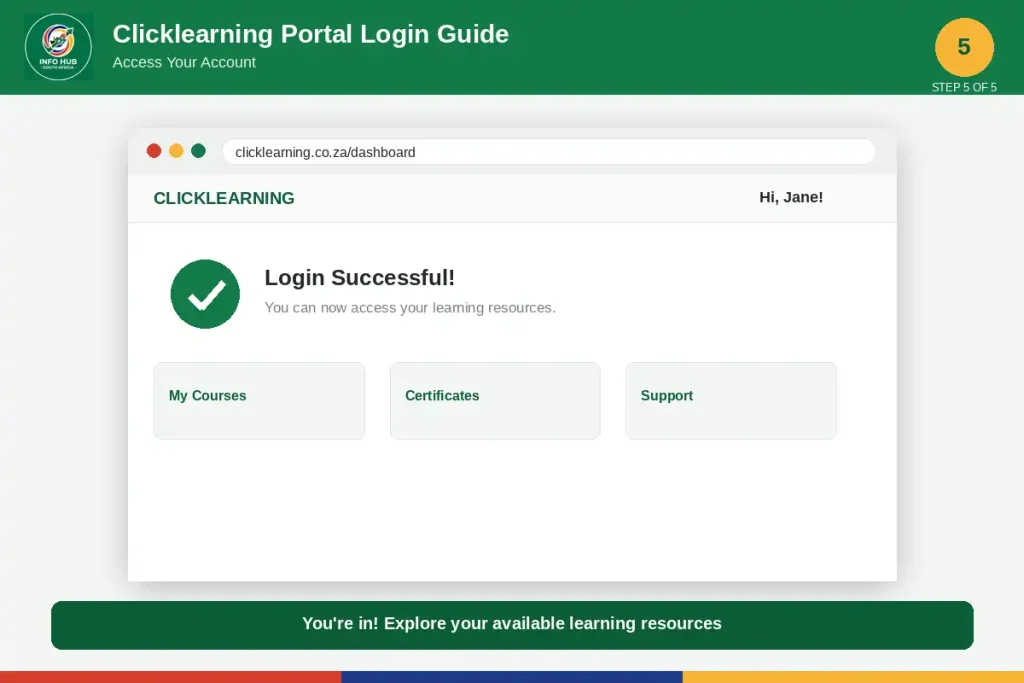This screenshot has width=1024, height=683.
Task: Click the 'STEP 5 OF 5' label
Action: [964, 87]
